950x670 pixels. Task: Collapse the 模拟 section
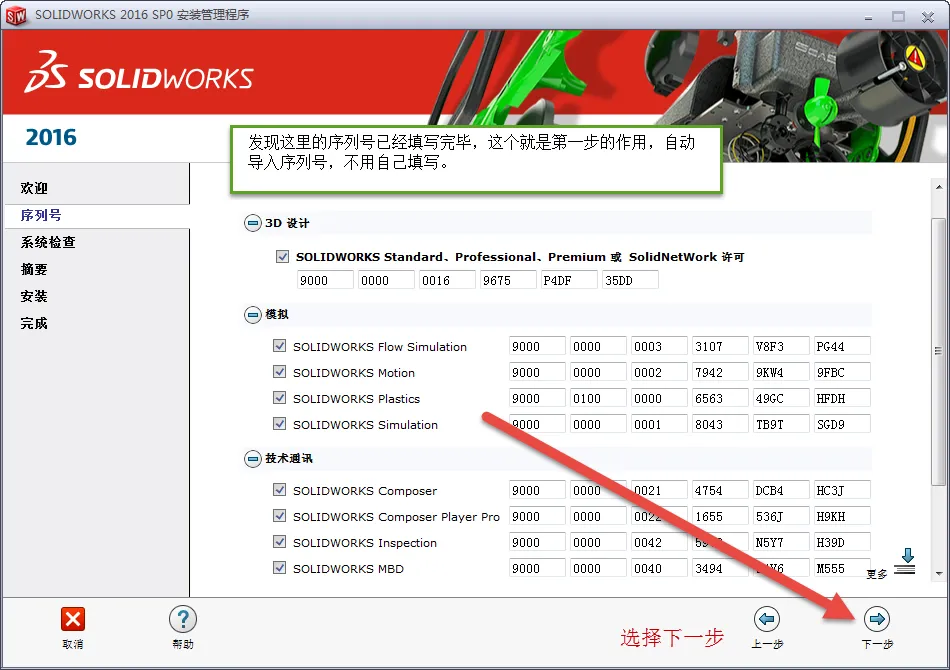pos(253,314)
